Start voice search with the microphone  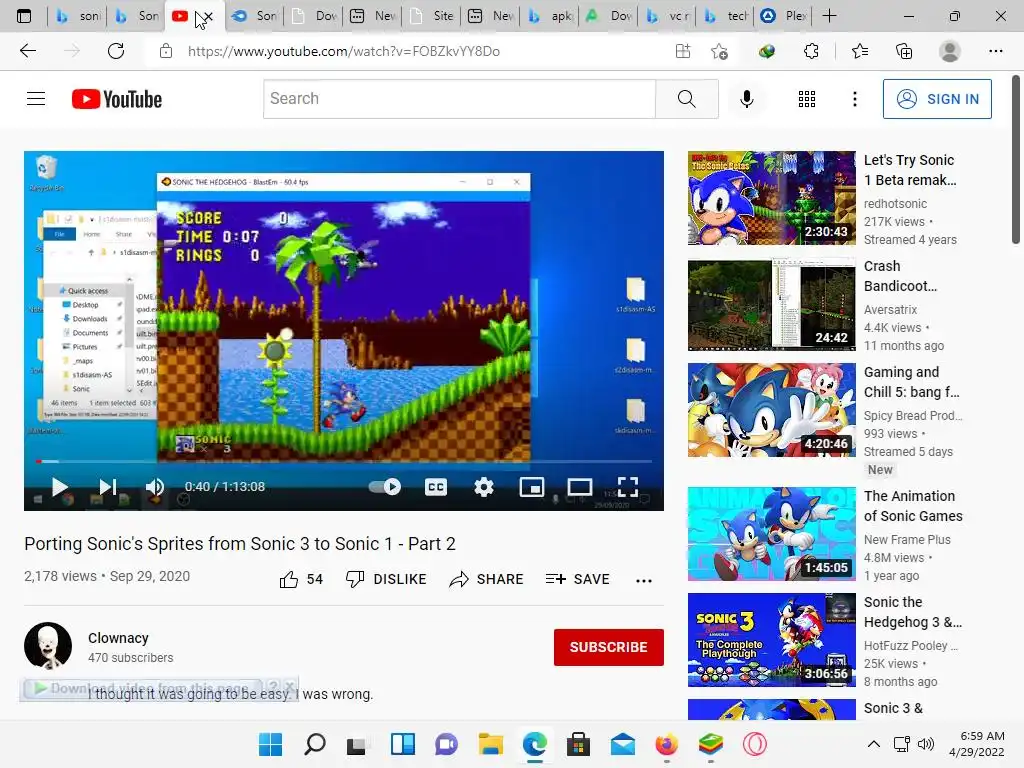[746, 99]
